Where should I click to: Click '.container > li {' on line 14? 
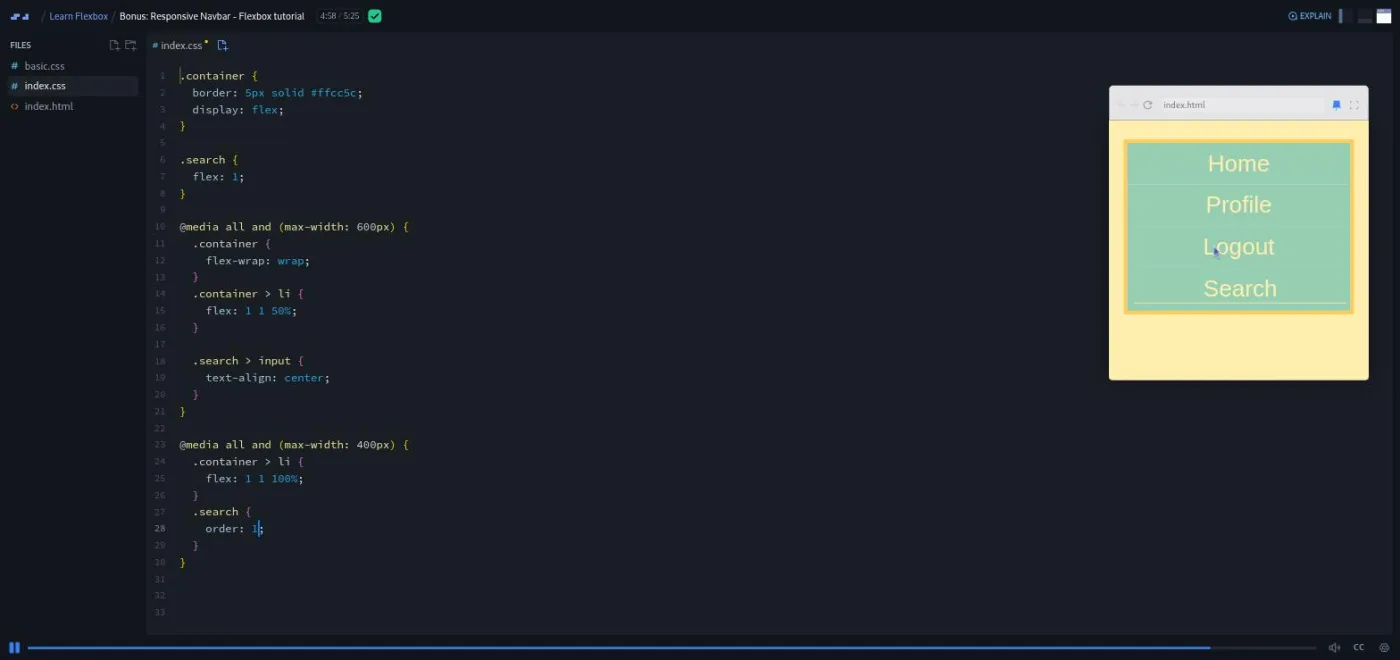(x=248, y=294)
